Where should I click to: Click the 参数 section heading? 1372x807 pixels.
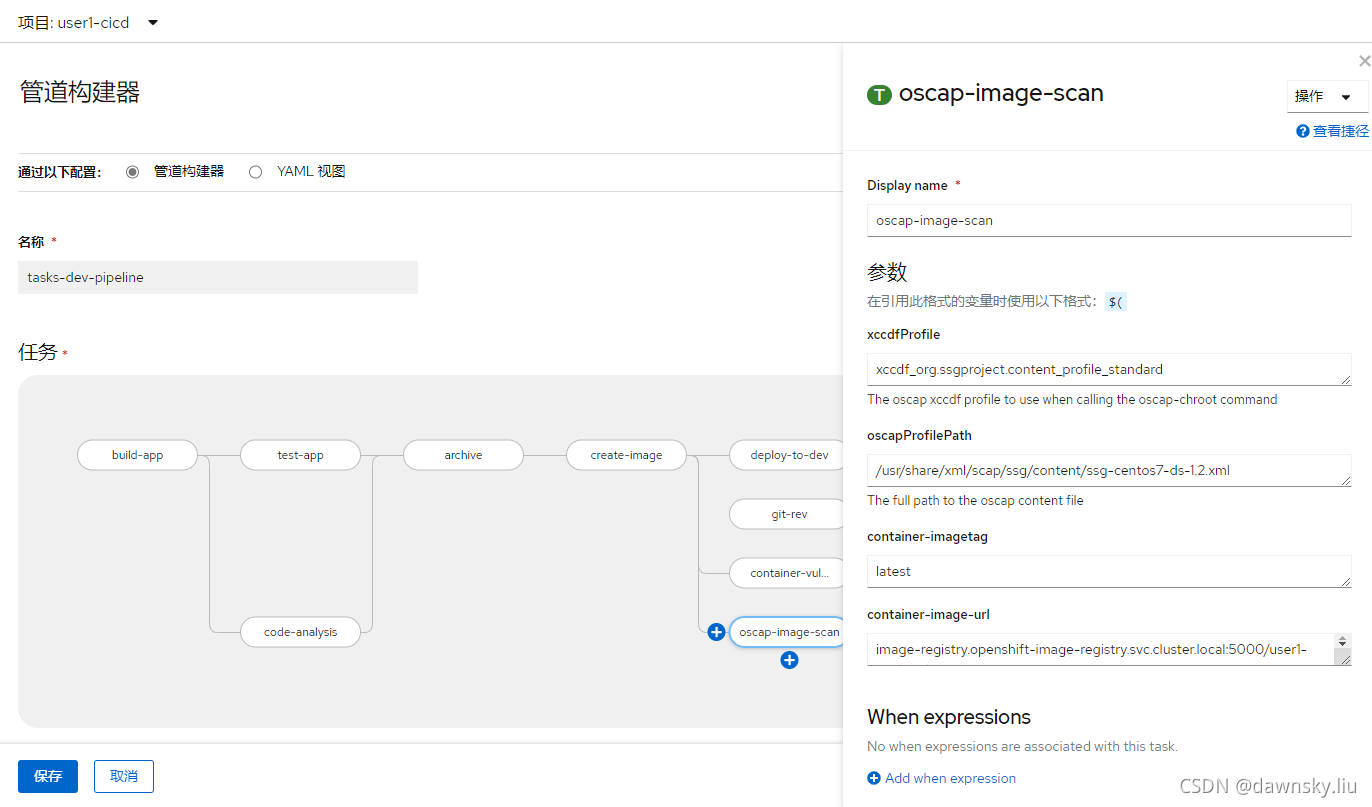click(887, 272)
